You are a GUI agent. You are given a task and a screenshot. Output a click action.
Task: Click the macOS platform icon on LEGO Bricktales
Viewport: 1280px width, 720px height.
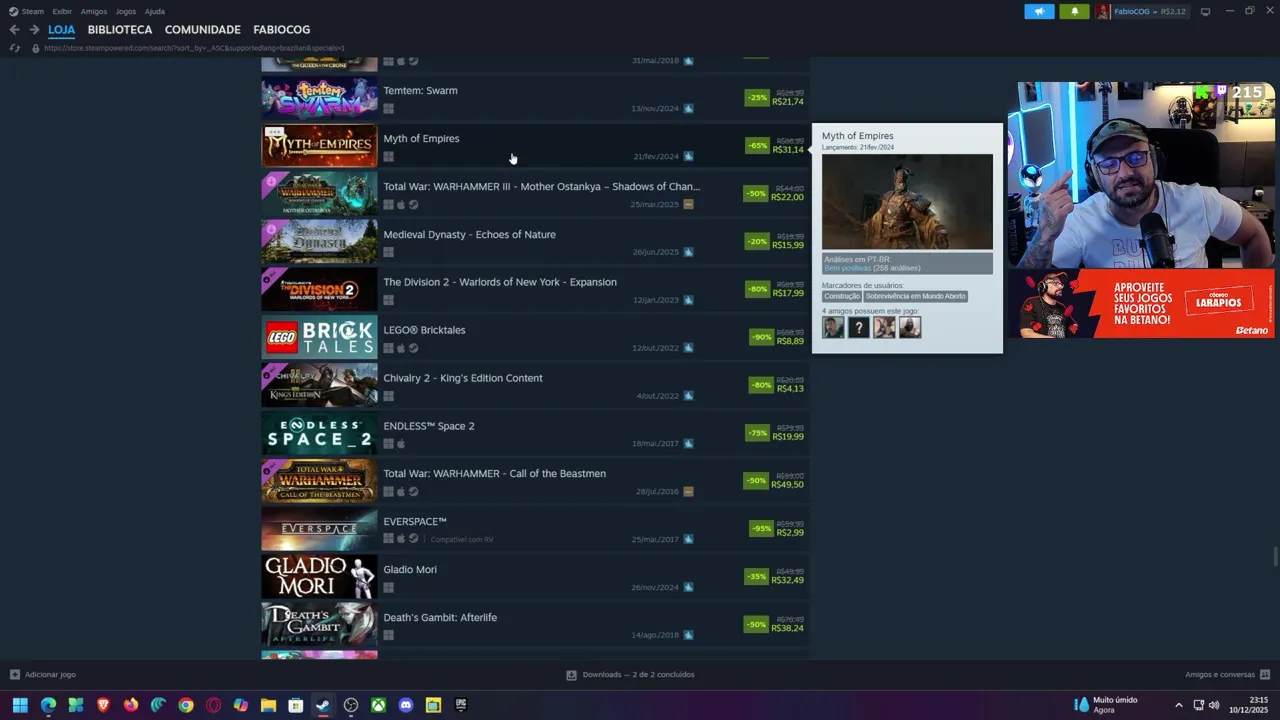[401, 348]
